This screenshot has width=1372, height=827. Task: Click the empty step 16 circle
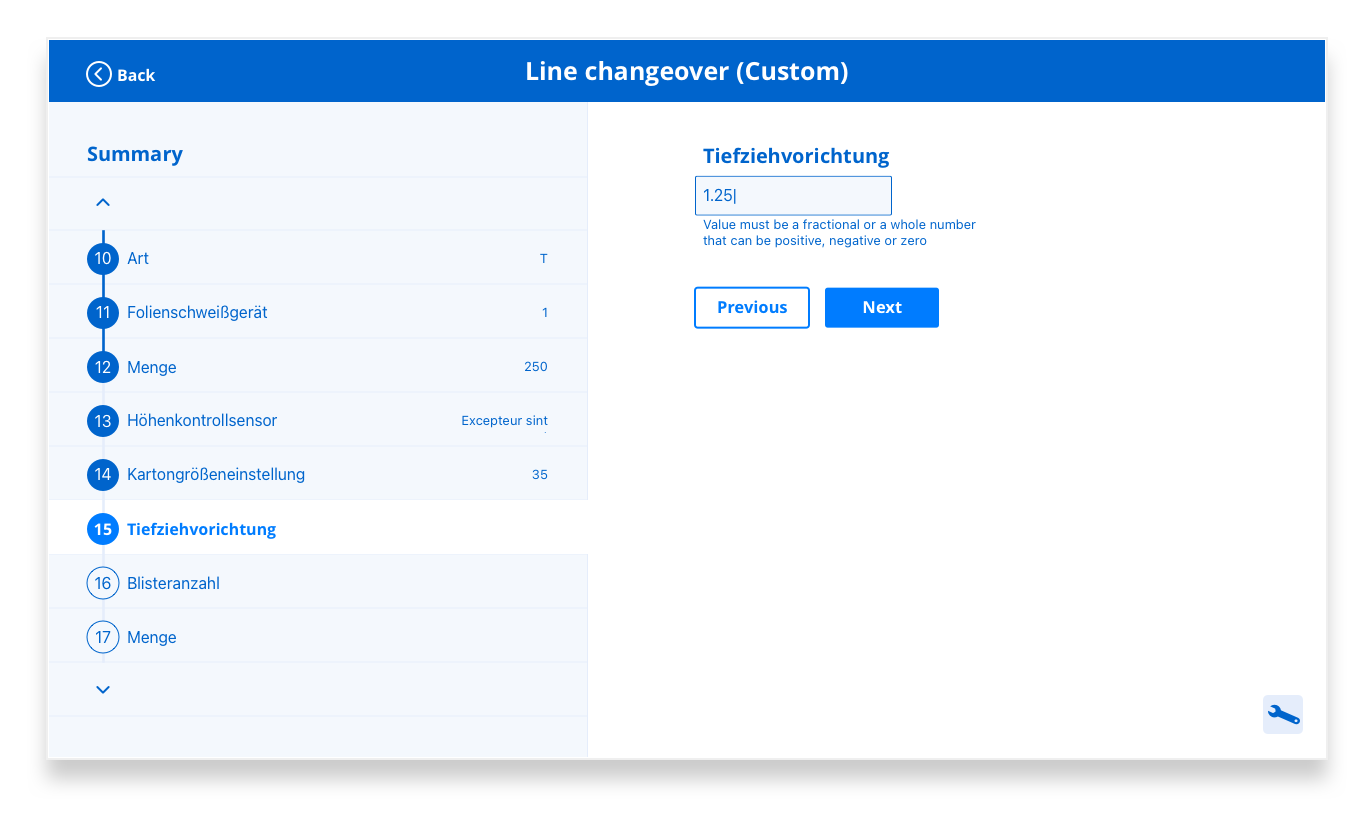[103, 583]
